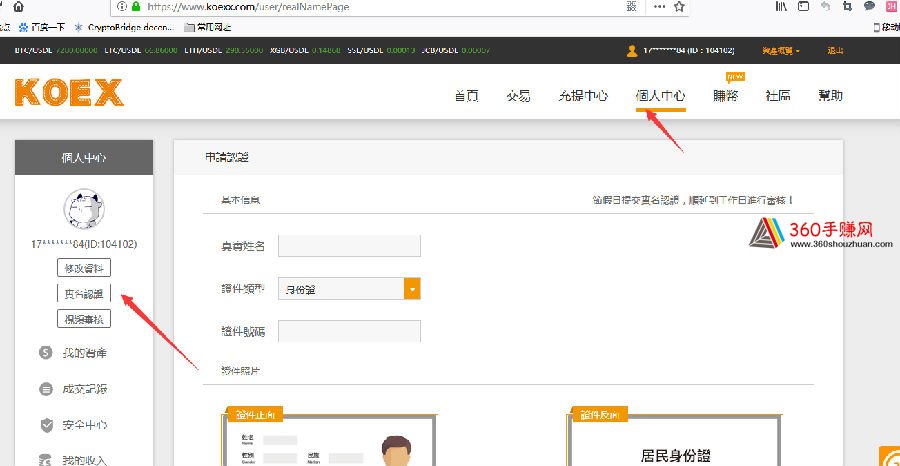
Task: Open the 社區 navigation item
Action: tap(778, 96)
